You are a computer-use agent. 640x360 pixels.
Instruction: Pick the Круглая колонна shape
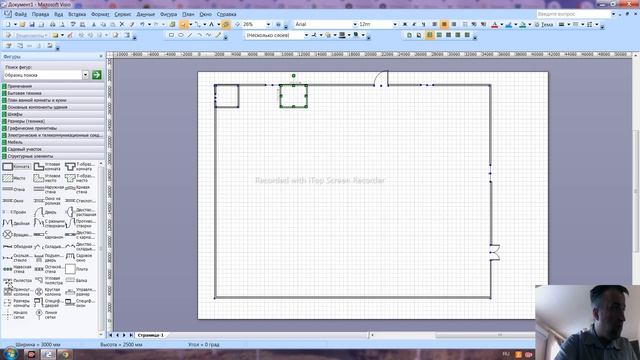point(48,291)
